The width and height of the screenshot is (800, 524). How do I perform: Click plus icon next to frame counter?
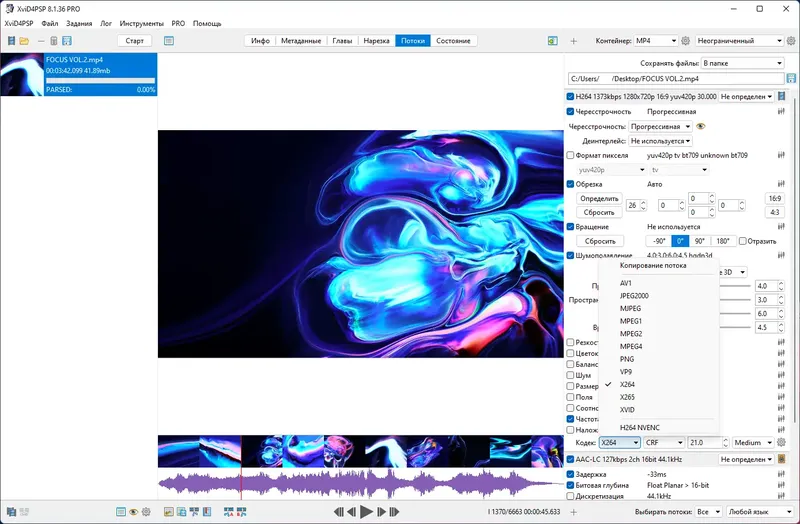pyautogui.click(x=573, y=512)
